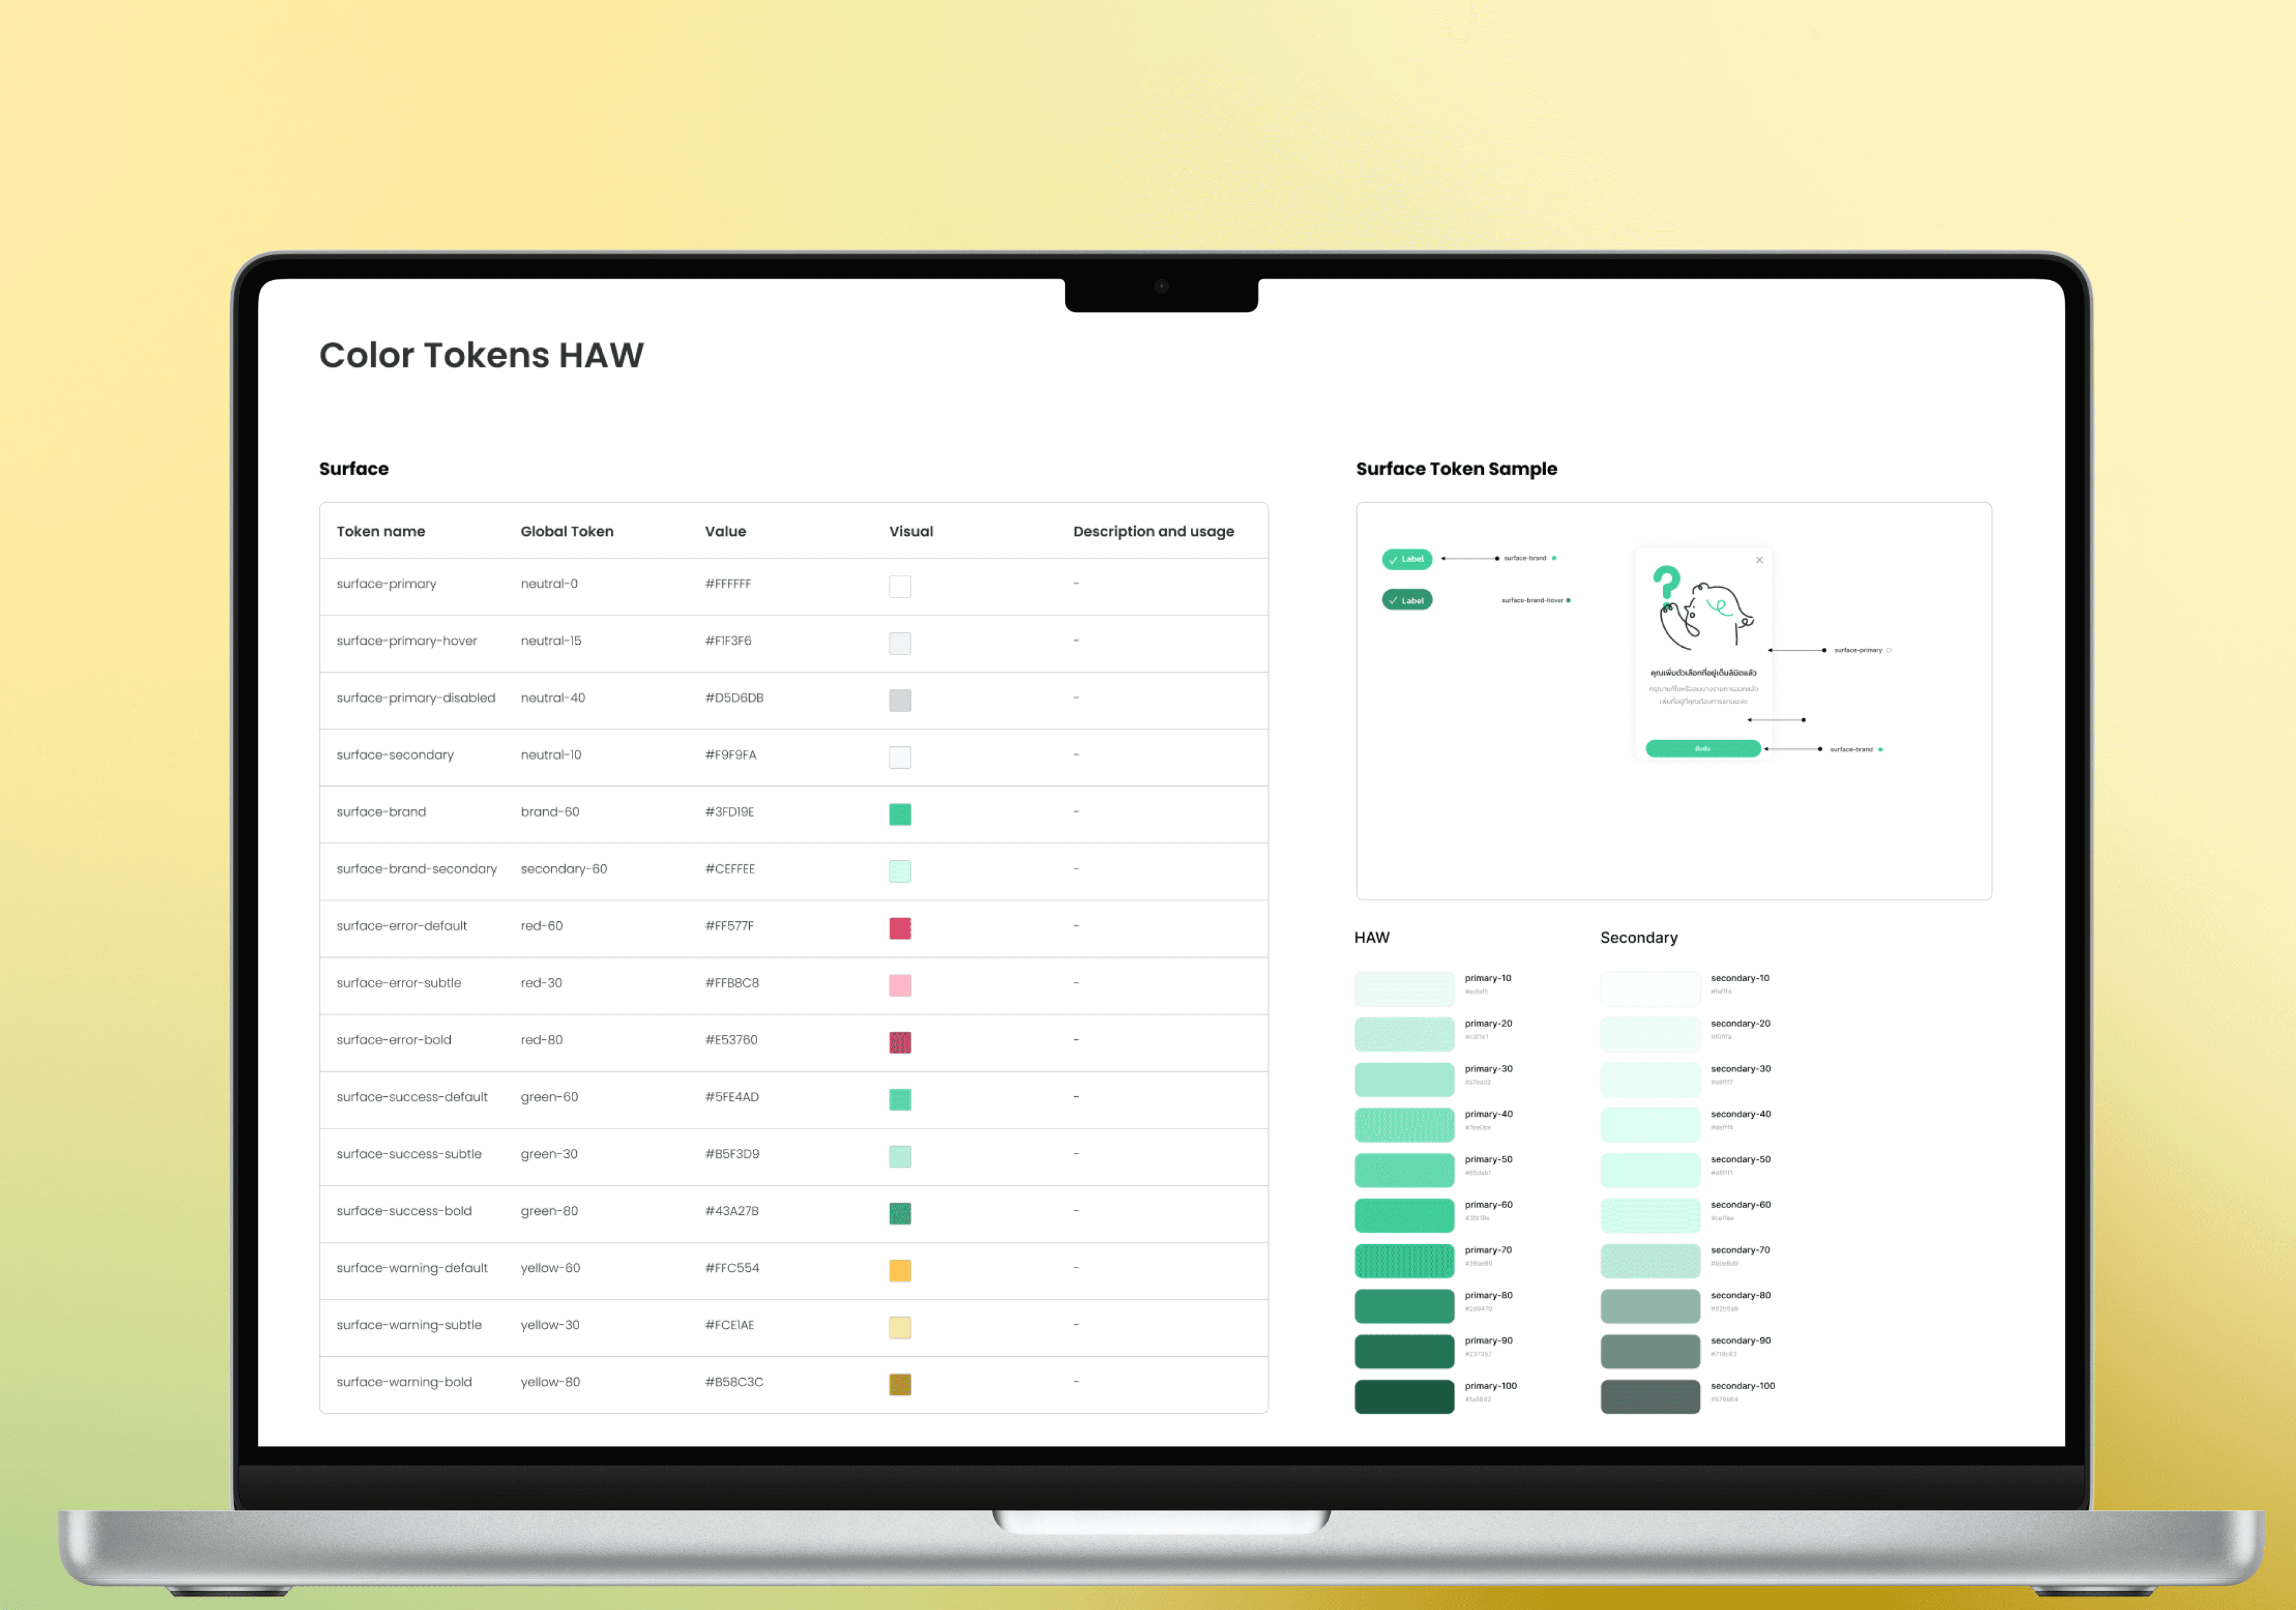2296x1610 pixels.
Task: Click the surface-primary-disabled gray swatch
Action: [900, 700]
